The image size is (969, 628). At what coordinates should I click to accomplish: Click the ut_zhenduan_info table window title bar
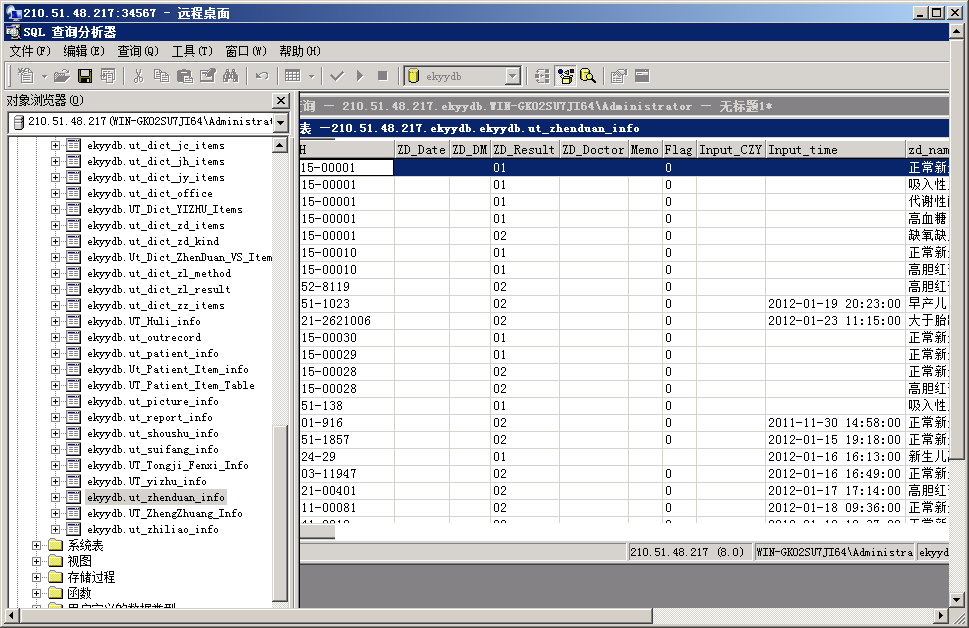[x=624, y=128]
